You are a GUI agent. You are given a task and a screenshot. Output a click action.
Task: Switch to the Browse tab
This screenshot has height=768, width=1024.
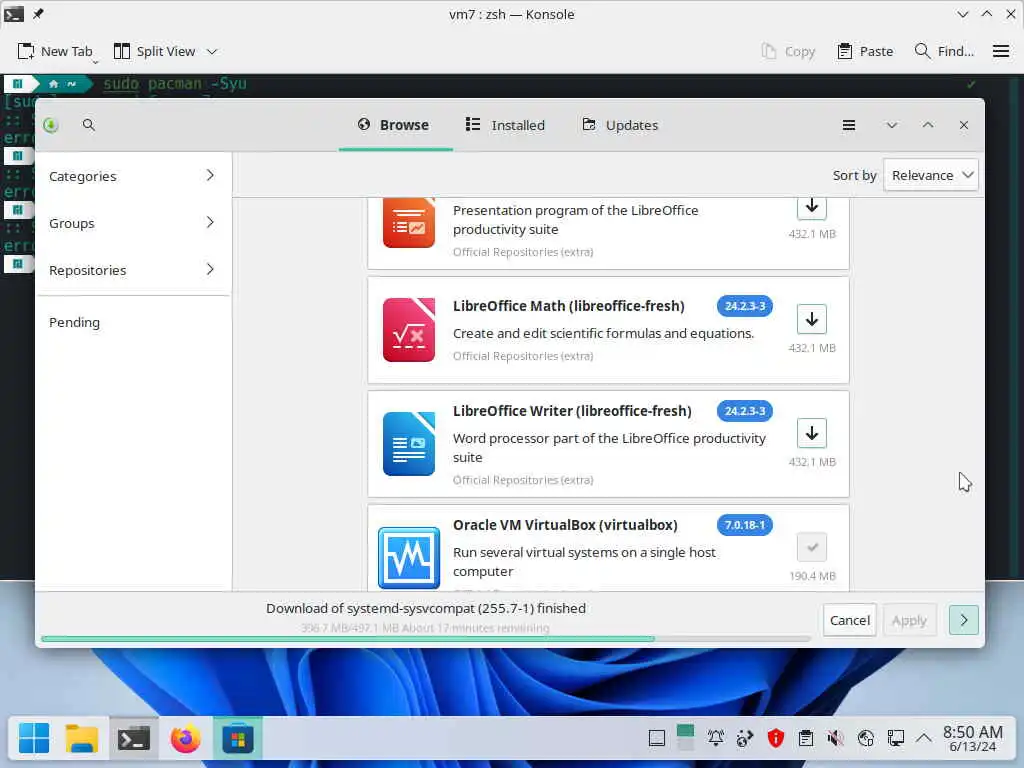pyautogui.click(x=394, y=125)
